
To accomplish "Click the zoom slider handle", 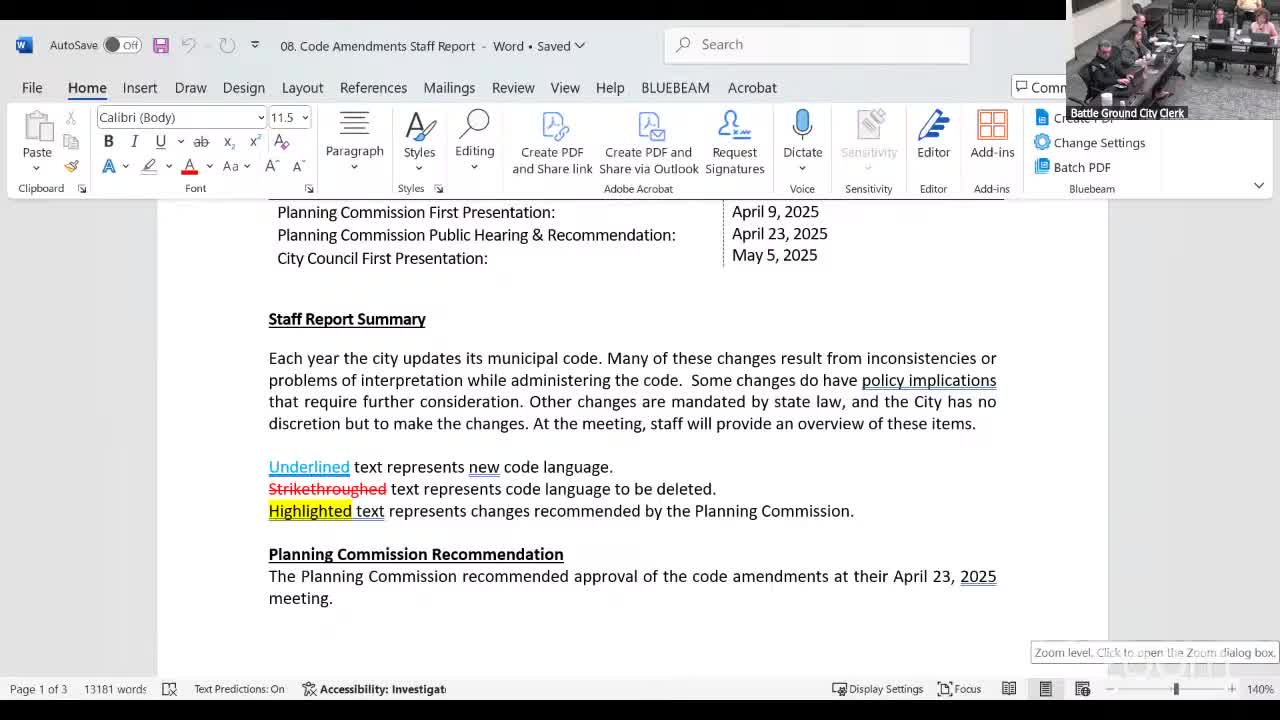I will [x=1176, y=689].
